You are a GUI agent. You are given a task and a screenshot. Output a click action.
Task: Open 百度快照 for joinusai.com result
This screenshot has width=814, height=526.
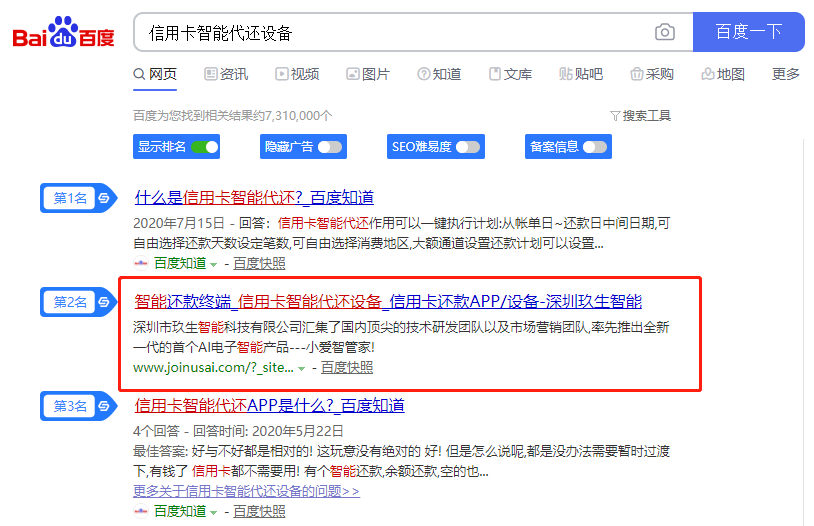[x=347, y=367]
